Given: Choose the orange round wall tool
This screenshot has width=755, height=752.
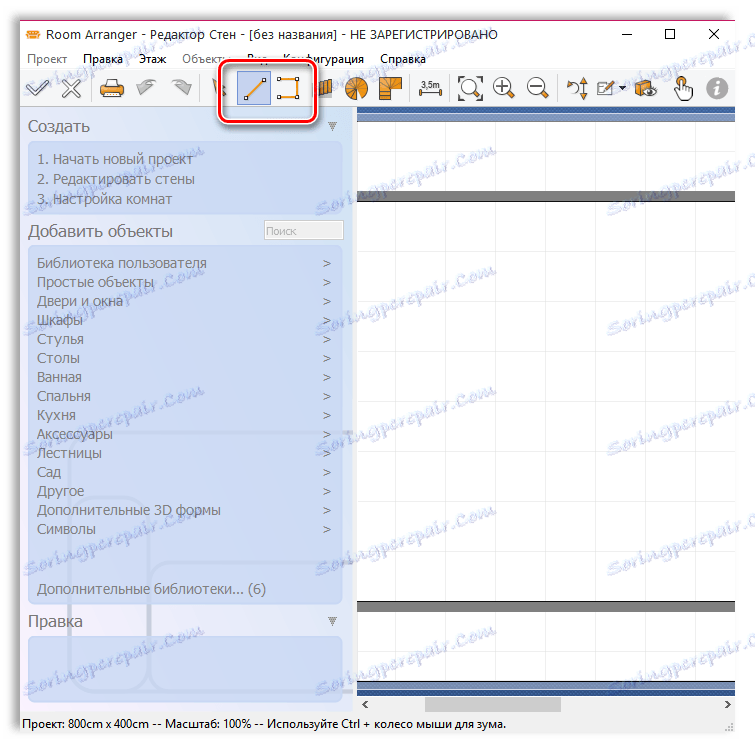Looking at the screenshot, I should tap(356, 88).
